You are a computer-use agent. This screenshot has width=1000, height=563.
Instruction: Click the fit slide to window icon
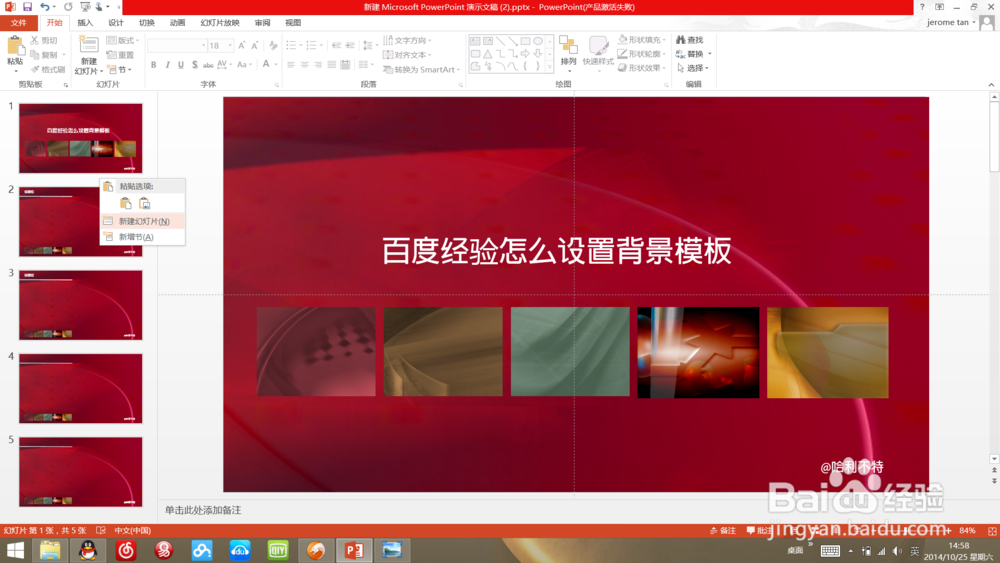(992, 530)
